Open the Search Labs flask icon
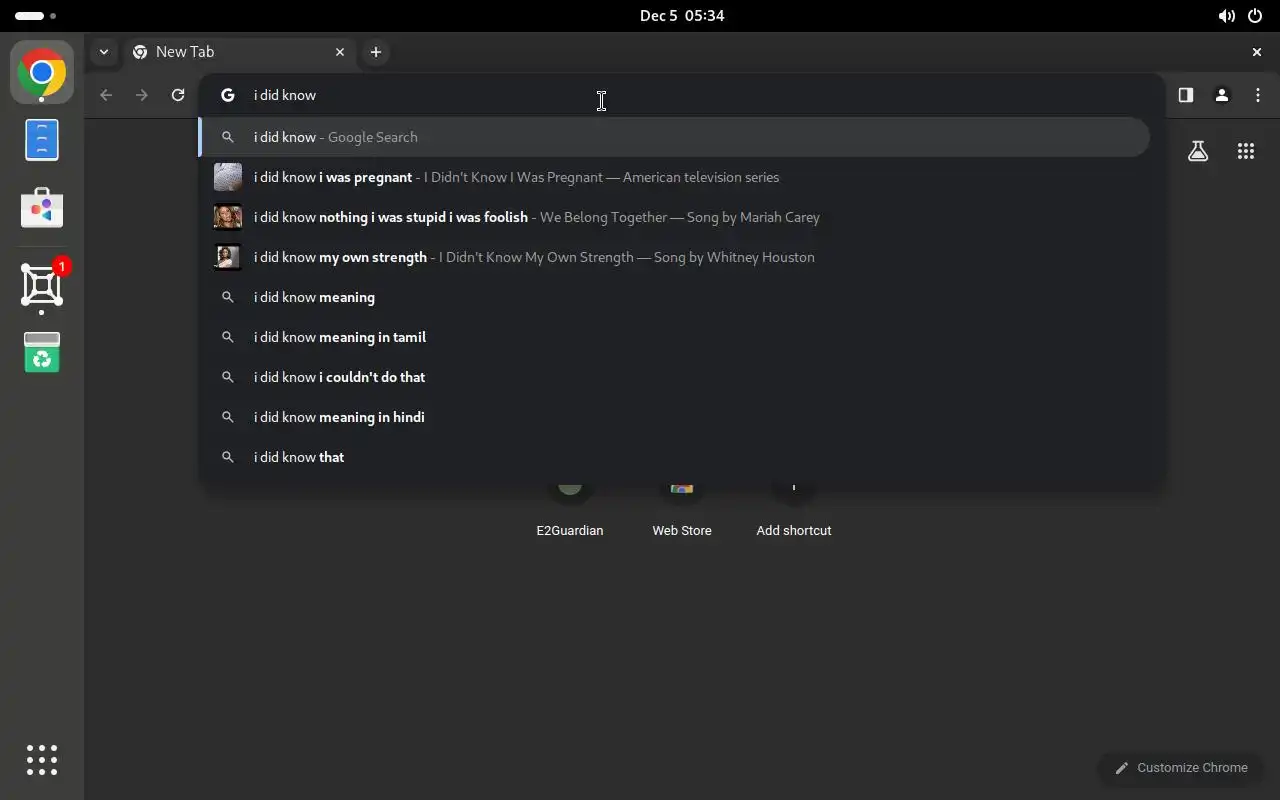This screenshot has height=800, width=1280. pyautogui.click(x=1198, y=151)
